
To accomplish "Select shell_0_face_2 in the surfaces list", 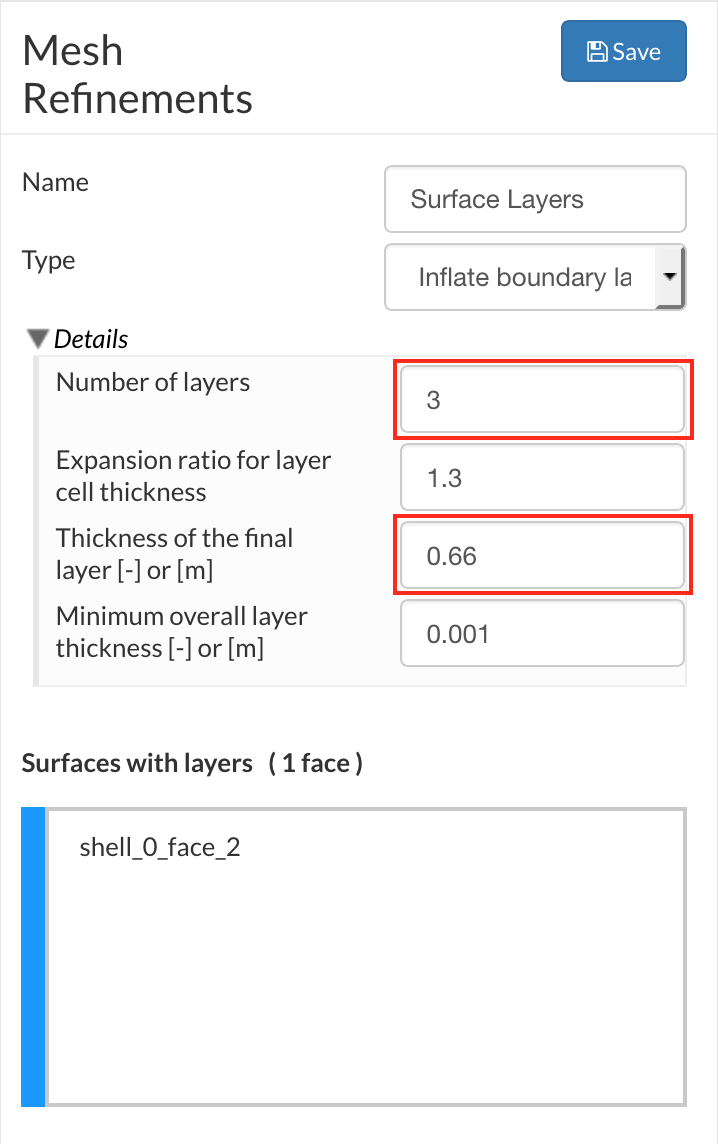I will point(160,848).
